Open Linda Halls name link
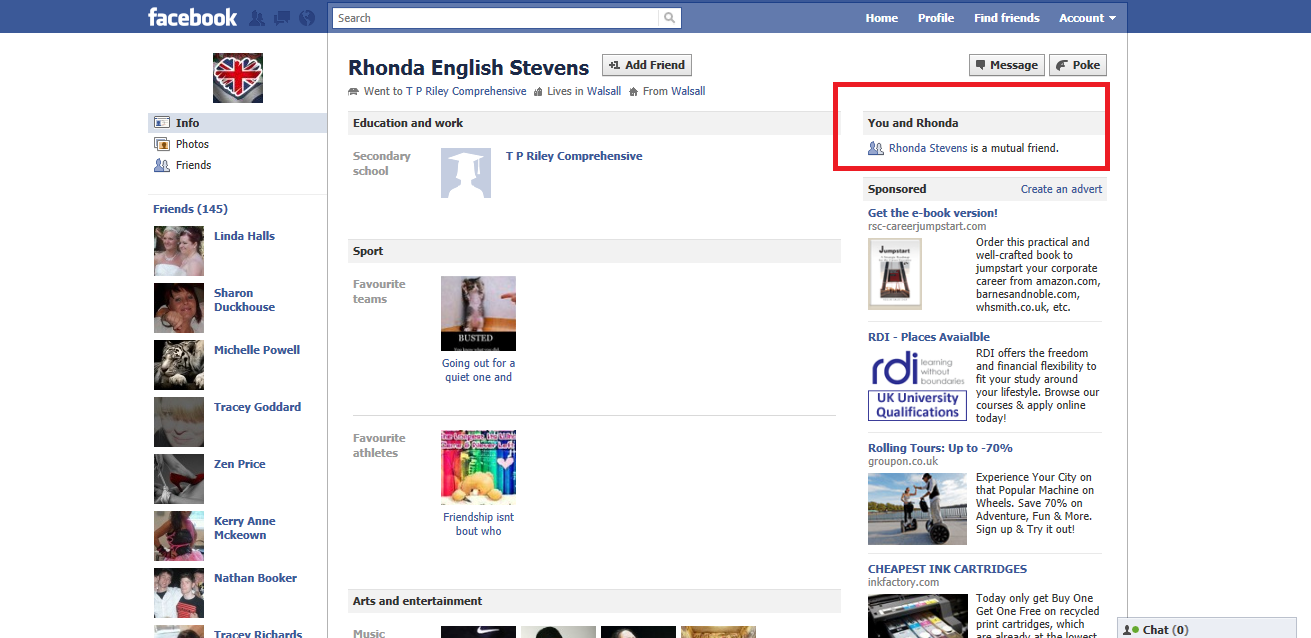The image size is (1311, 638). pyautogui.click(x=244, y=236)
